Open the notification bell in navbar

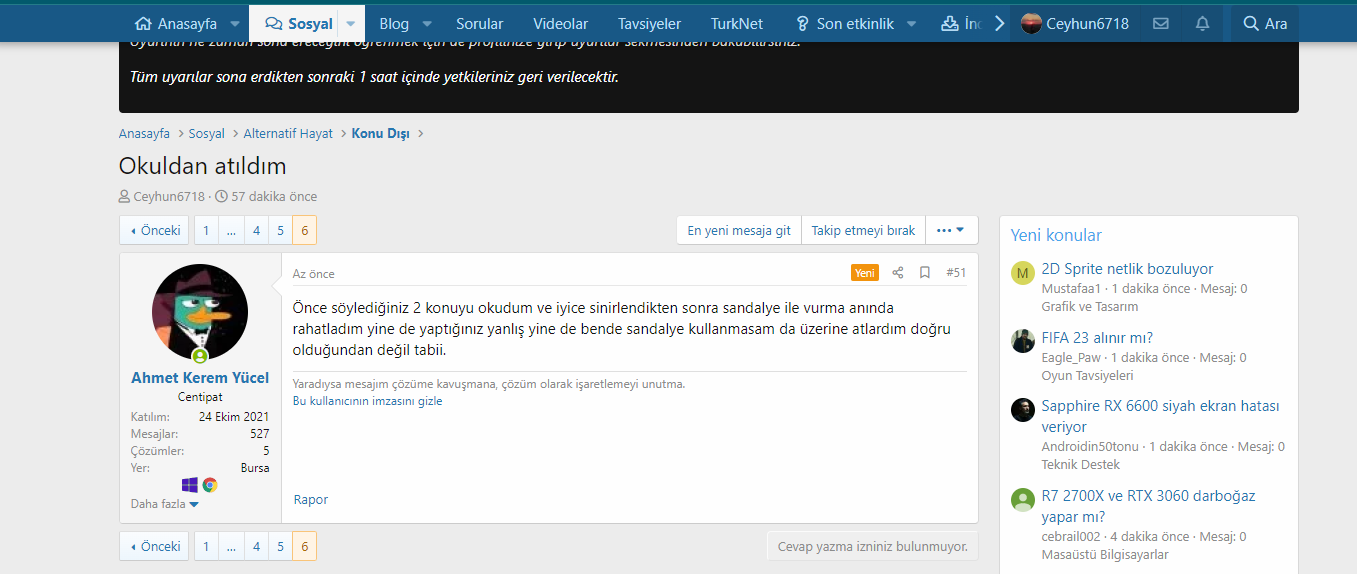1202,23
